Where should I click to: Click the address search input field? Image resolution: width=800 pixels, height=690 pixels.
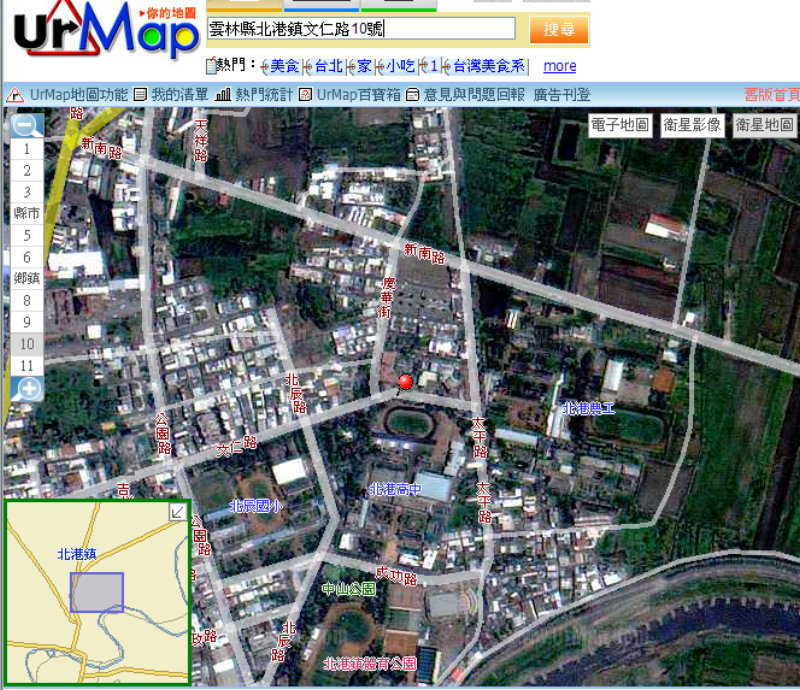[361, 29]
